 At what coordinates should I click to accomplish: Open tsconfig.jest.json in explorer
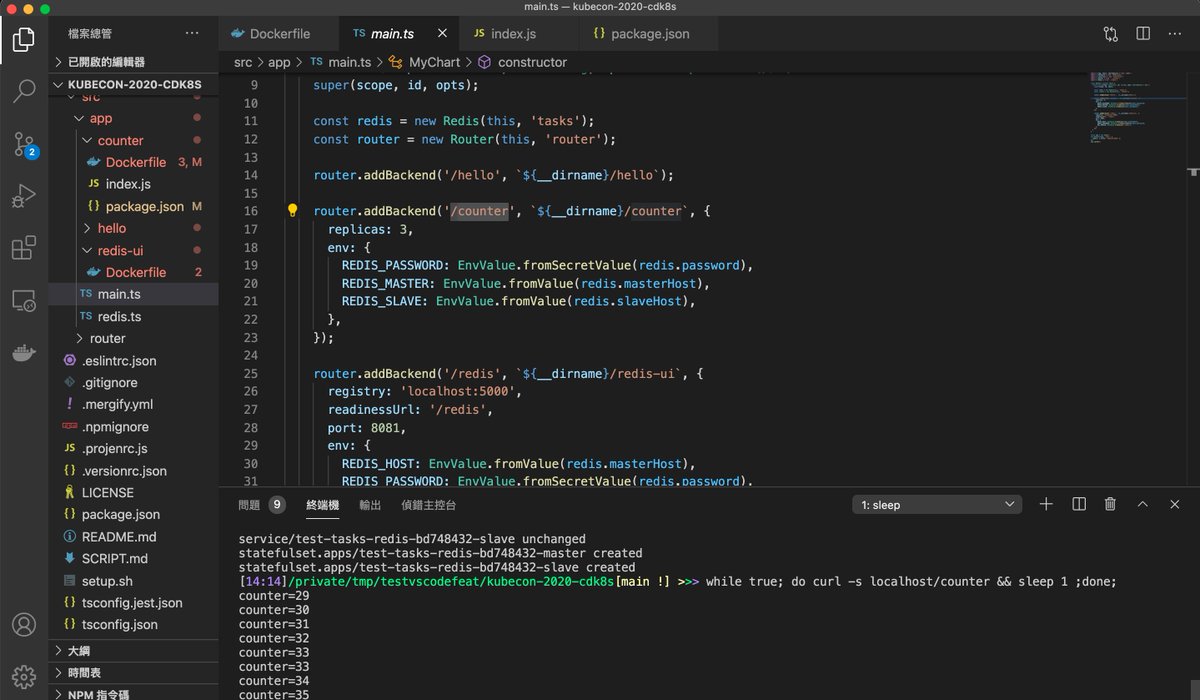pyautogui.click(x=133, y=602)
